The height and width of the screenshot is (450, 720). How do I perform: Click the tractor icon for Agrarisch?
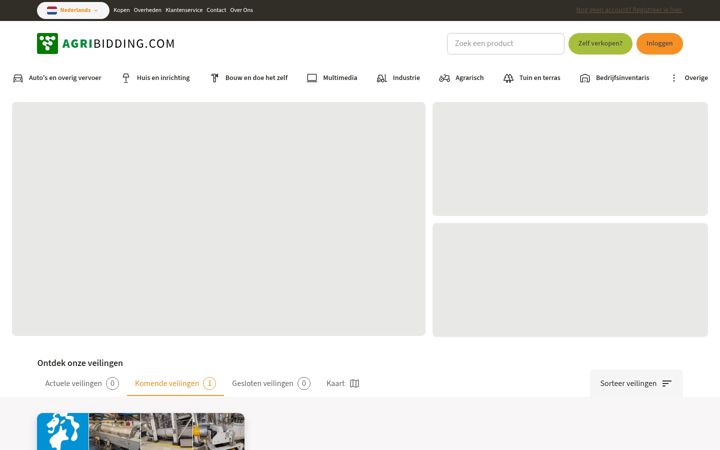(x=444, y=78)
